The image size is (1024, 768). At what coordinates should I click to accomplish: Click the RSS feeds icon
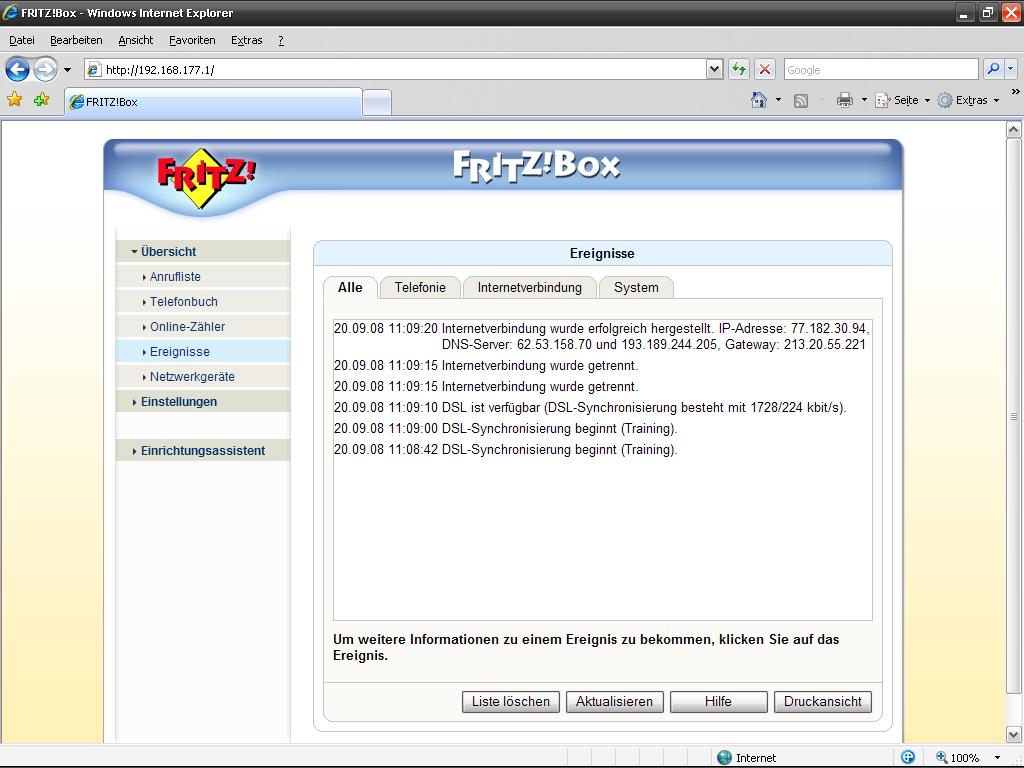[801, 101]
